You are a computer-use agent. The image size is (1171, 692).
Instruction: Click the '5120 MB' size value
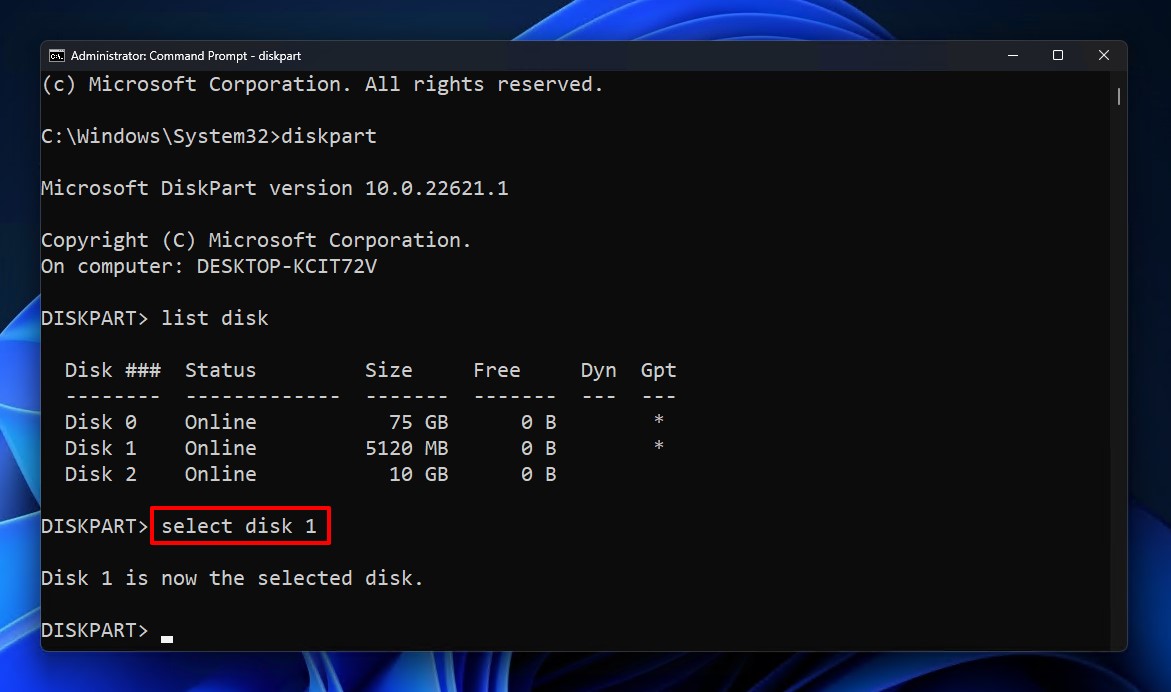[406, 448]
